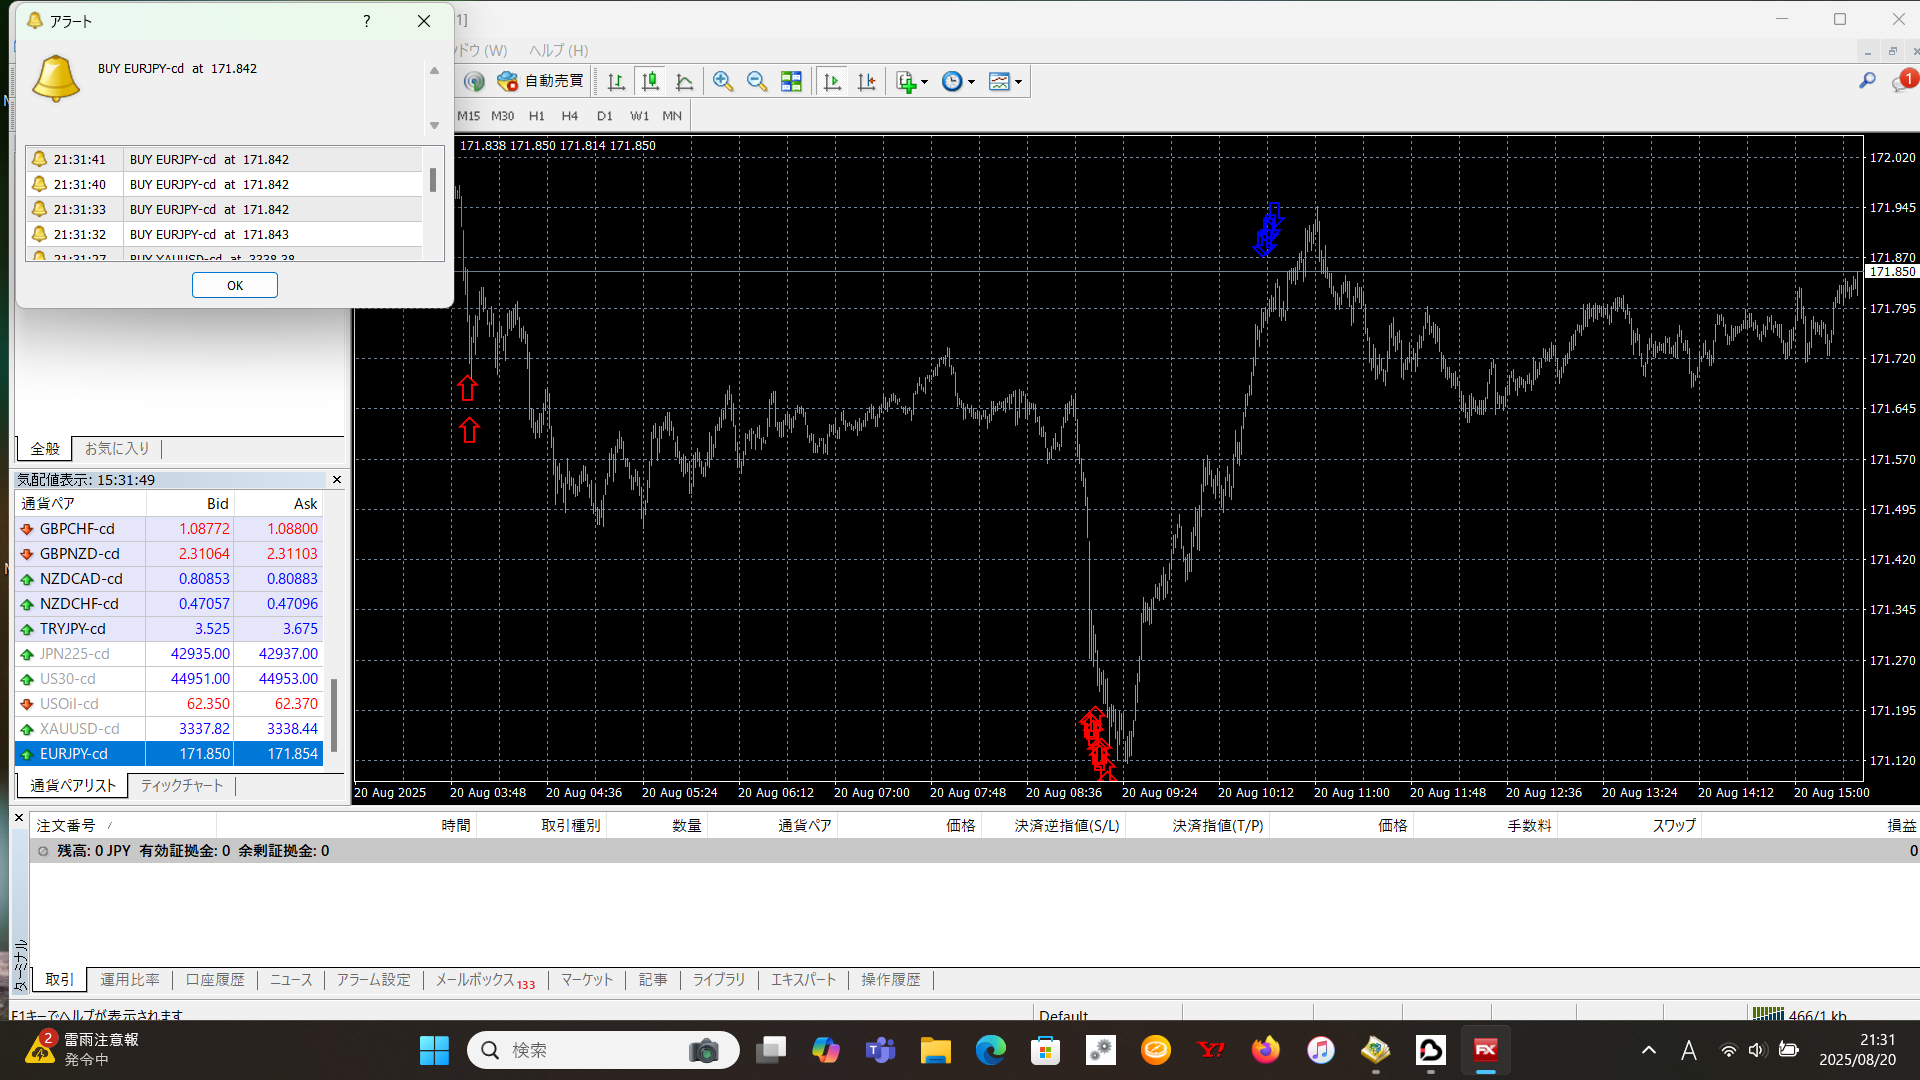Switch chart to bar chart mode
Viewport: 1920px width, 1080px height.
tap(616, 82)
